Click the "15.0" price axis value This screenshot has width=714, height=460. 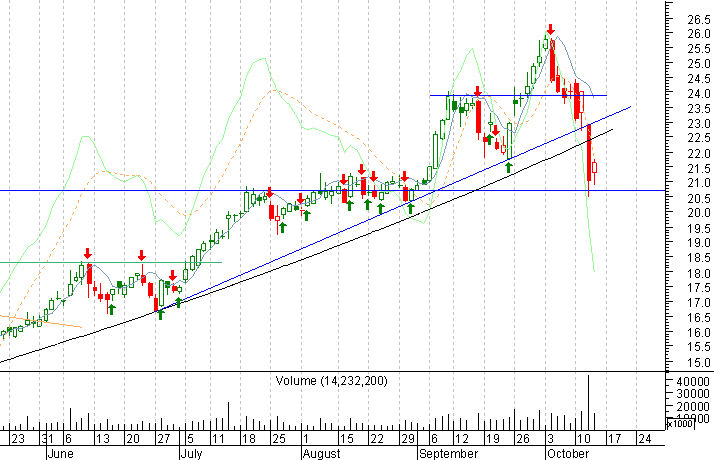pyautogui.click(x=699, y=363)
